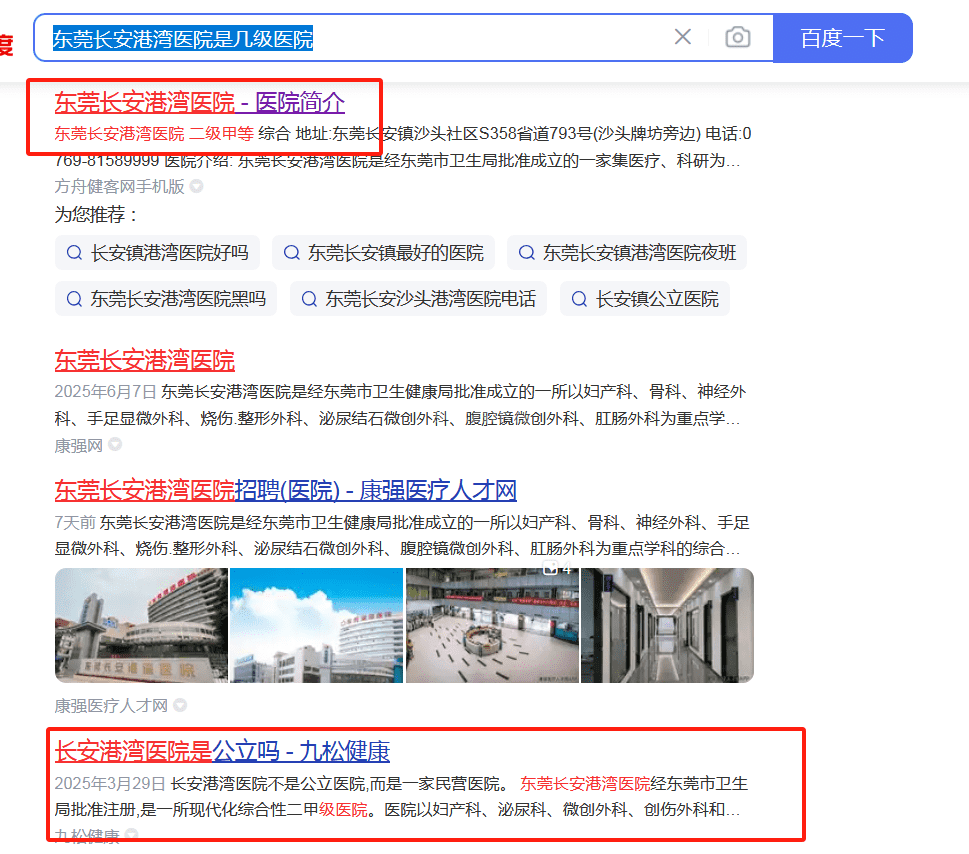Open hospital corridor photo
The image size is (969, 854).
[x=667, y=625]
